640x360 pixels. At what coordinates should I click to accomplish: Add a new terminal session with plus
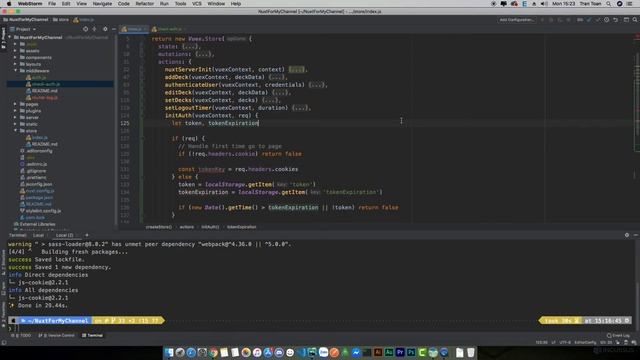coord(87,235)
